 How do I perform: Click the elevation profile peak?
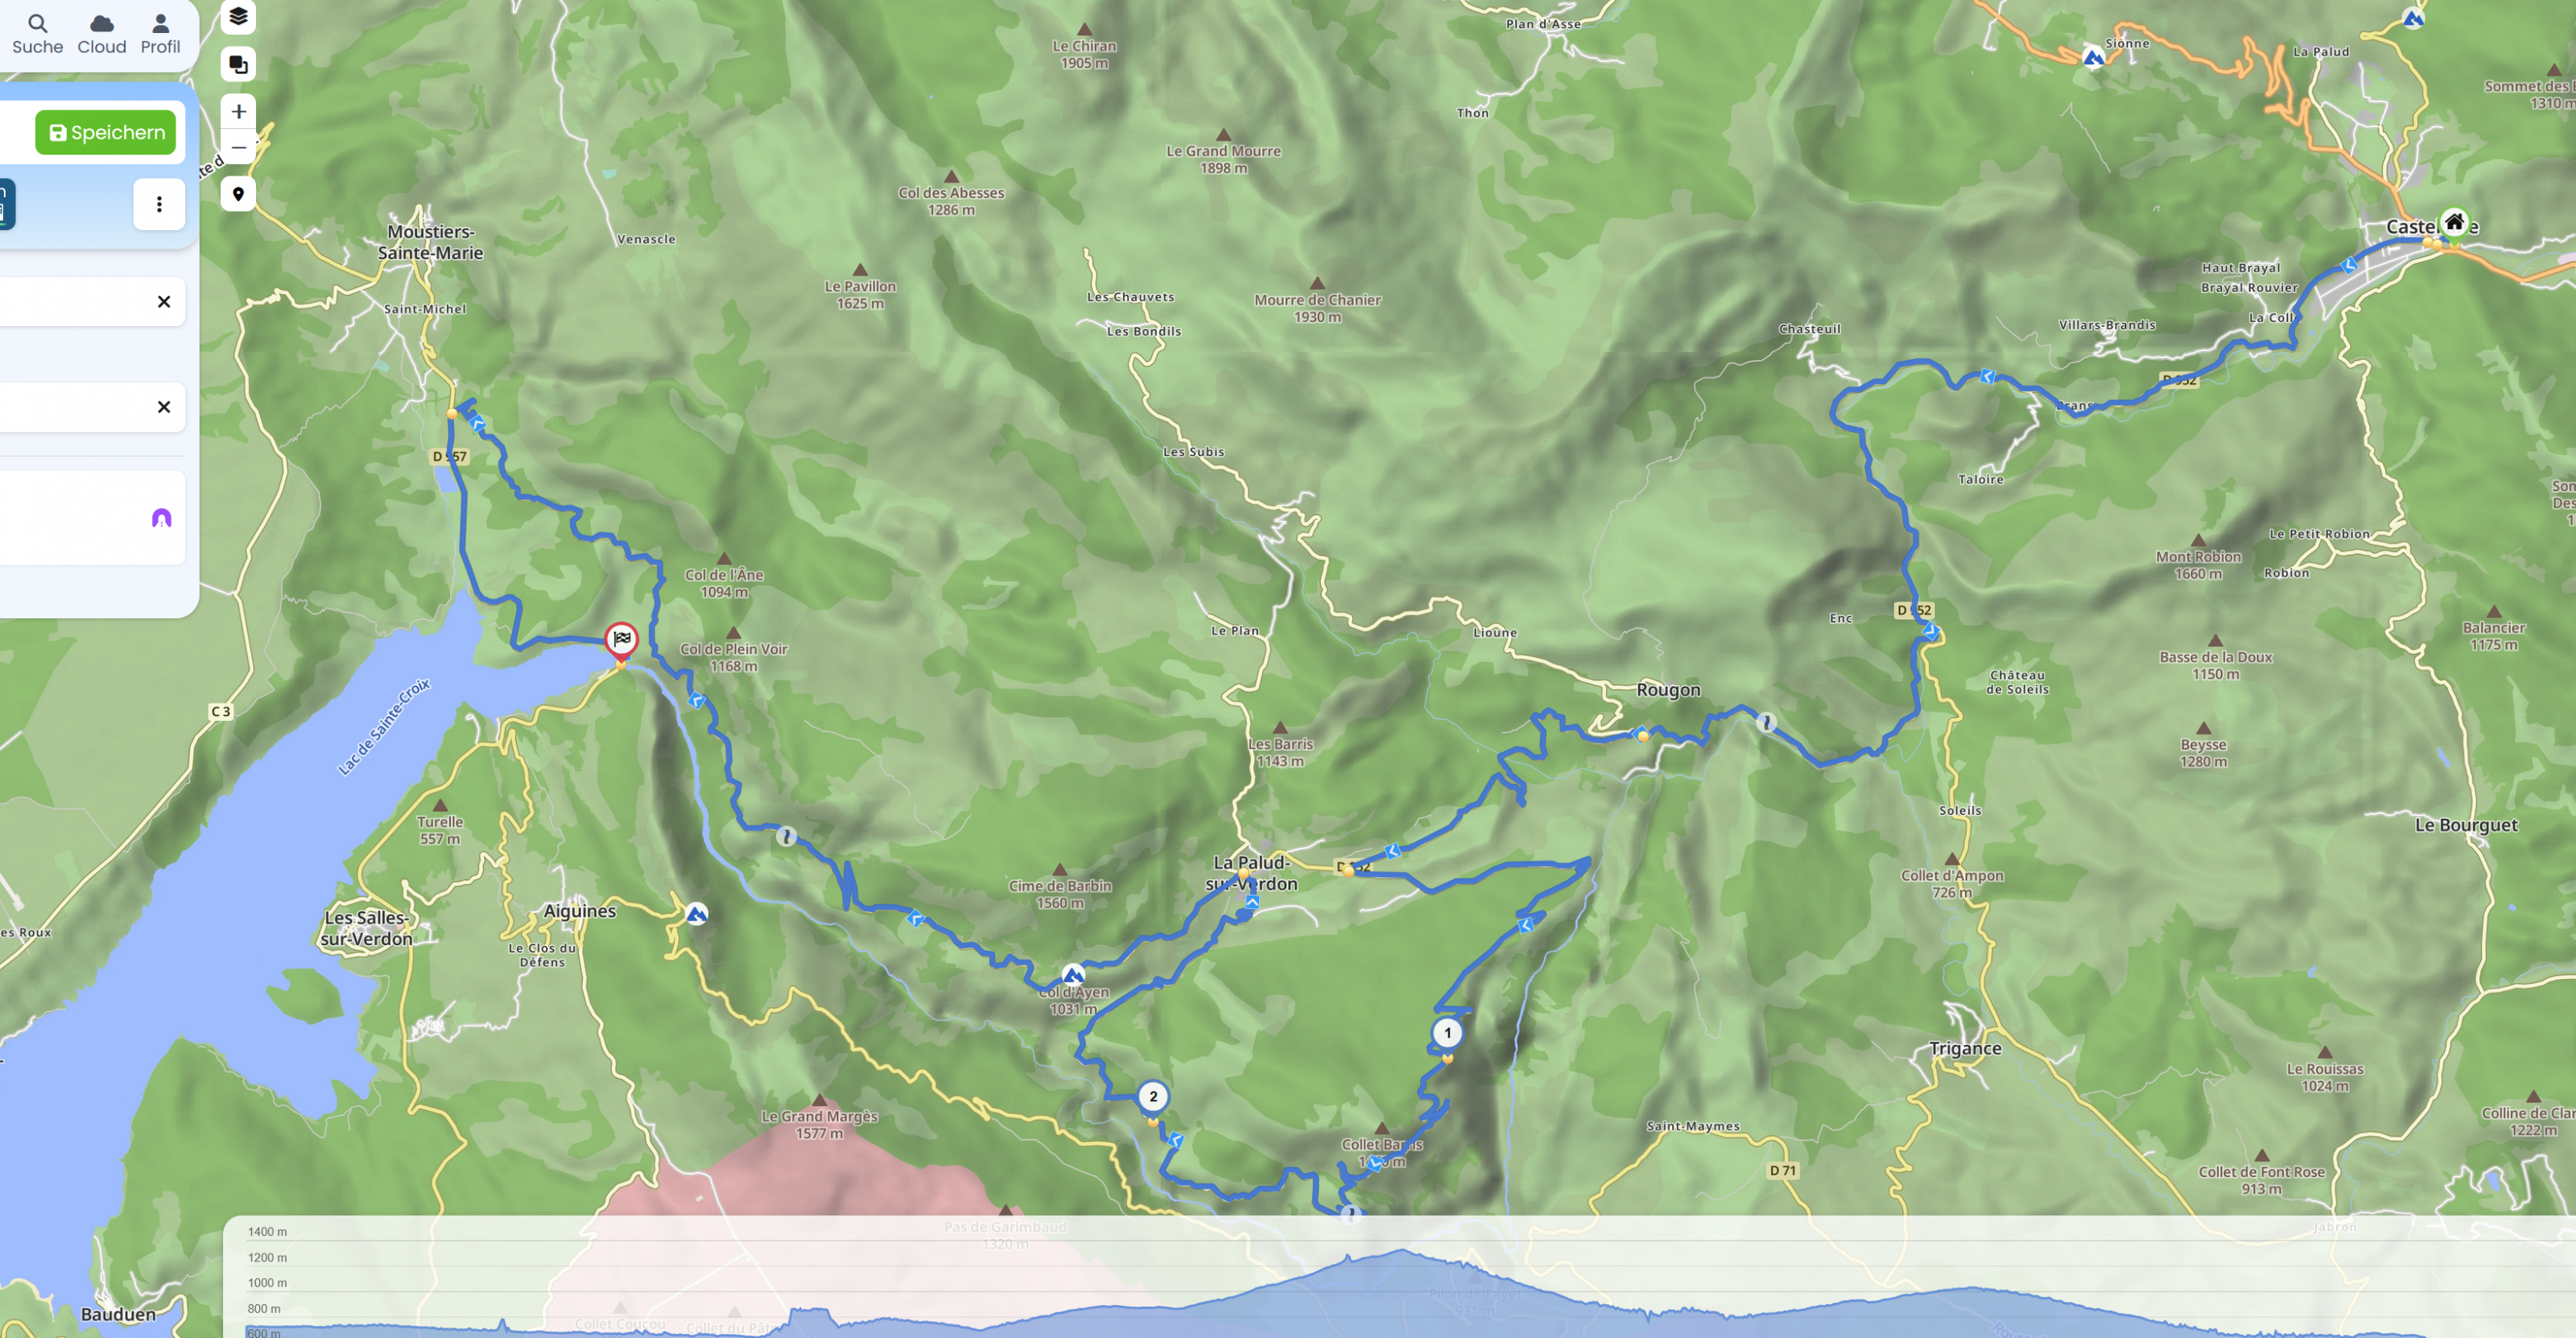(1400, 1250)
